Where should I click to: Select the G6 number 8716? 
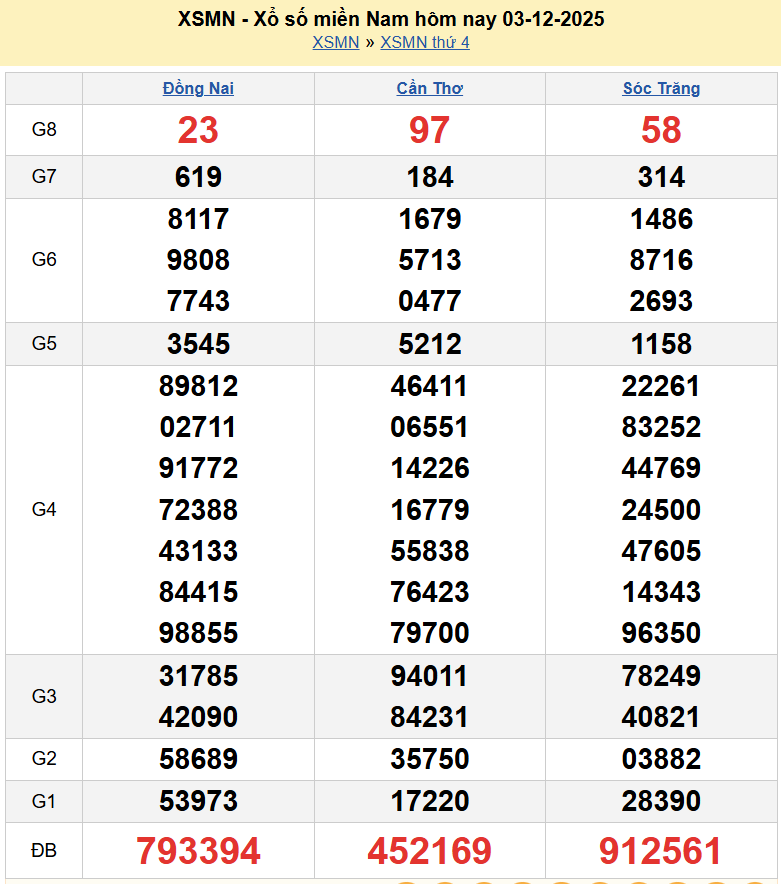661,260
